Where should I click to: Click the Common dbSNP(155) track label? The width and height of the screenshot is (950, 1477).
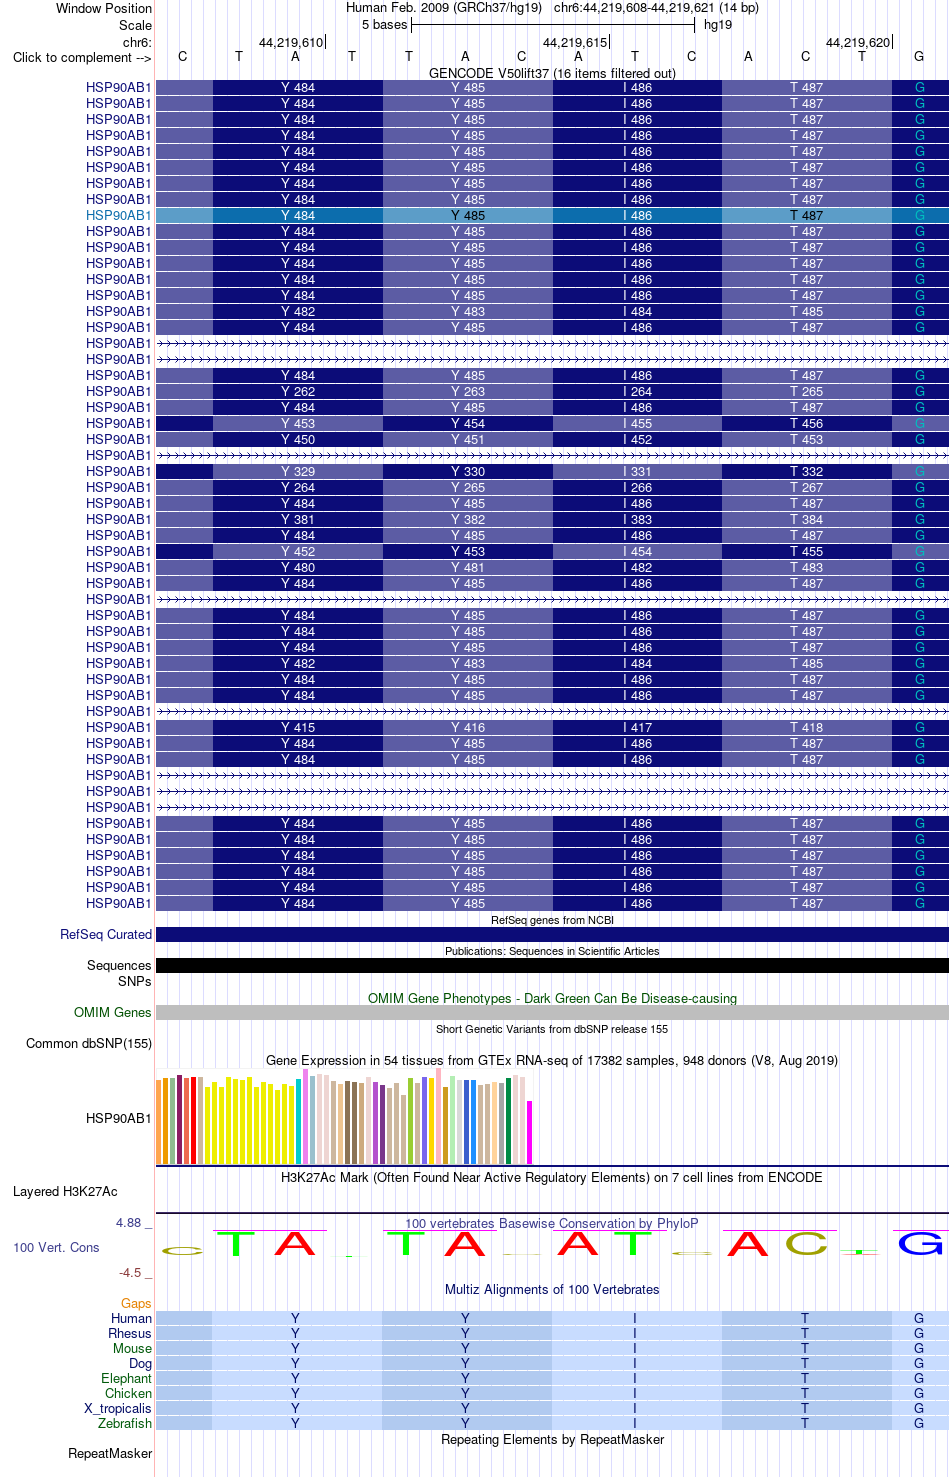(x=89, y=1043)
